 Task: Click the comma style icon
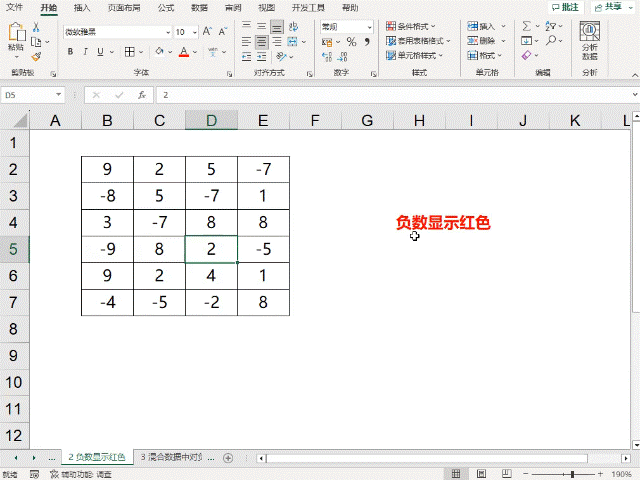(x=367, y=42)
